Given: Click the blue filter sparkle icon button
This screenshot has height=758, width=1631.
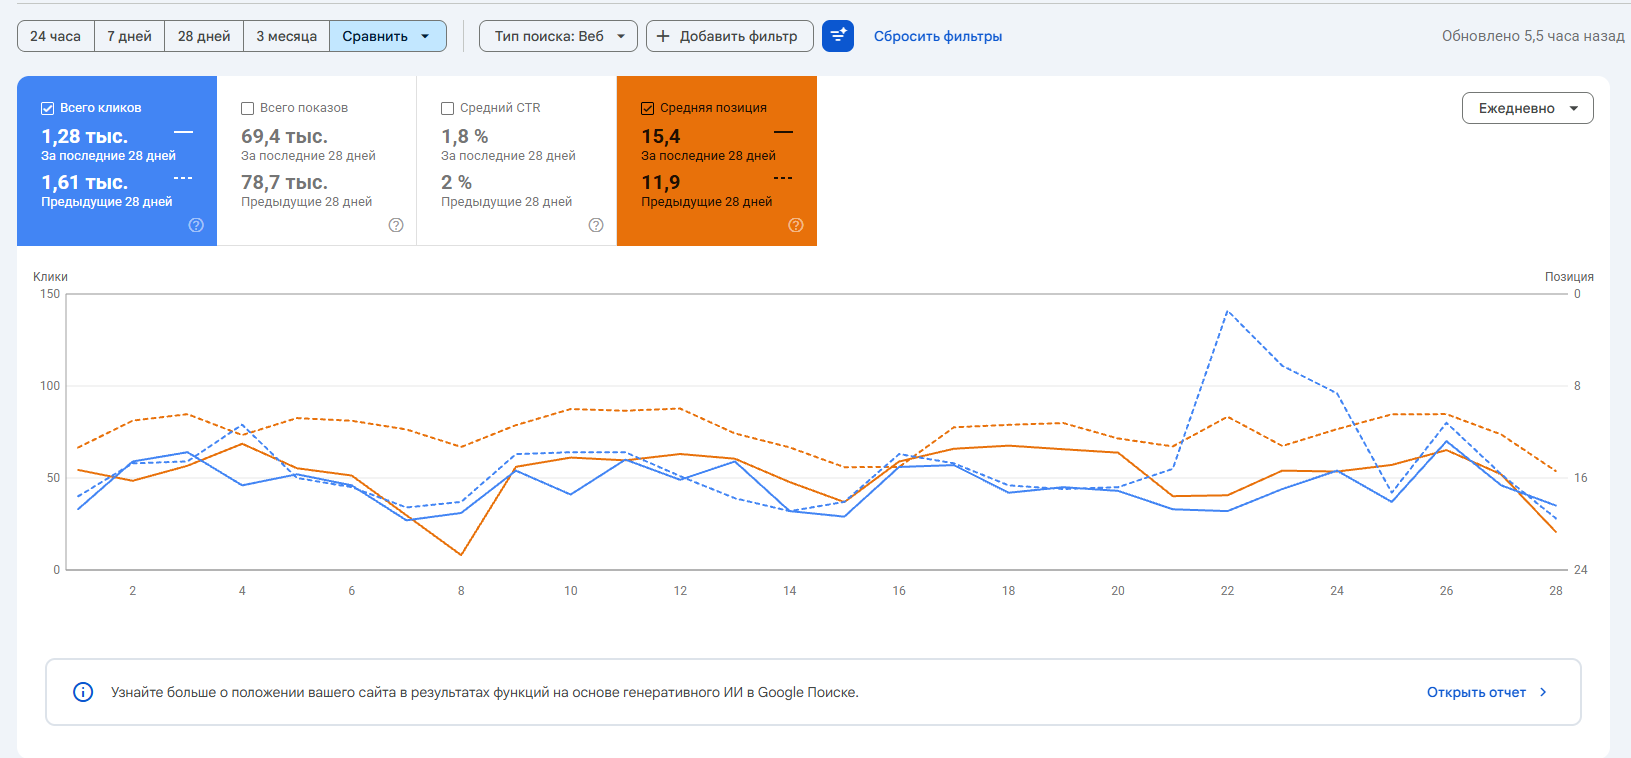Looking at the screenshot, I should click(838, 36).
